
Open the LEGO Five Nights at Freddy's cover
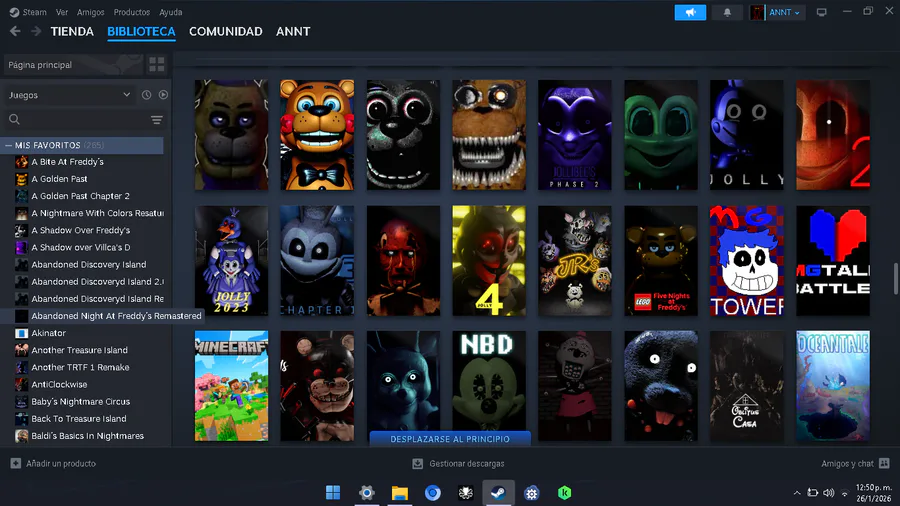(661, 261)
